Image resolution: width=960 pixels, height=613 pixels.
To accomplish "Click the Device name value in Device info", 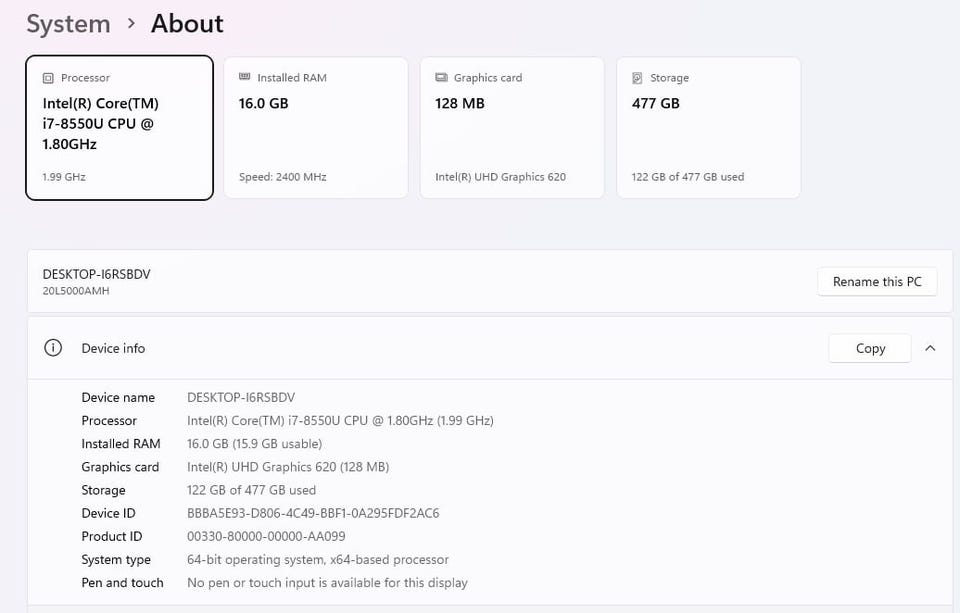I will tap(241, 397).
